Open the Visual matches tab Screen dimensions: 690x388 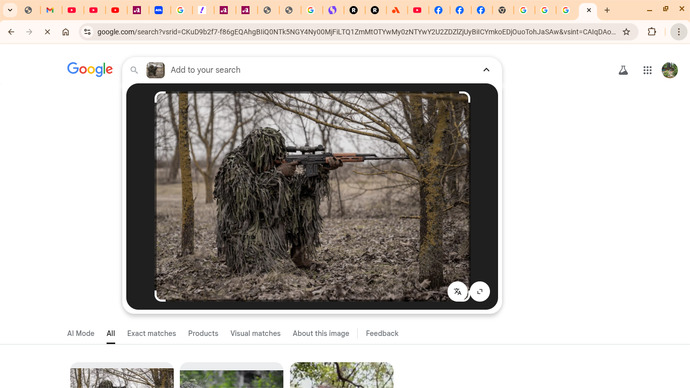[x=255, y=333]
